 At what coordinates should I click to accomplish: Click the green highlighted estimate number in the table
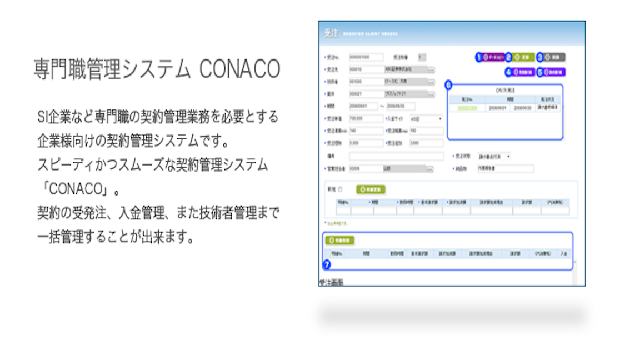point(467,108)
